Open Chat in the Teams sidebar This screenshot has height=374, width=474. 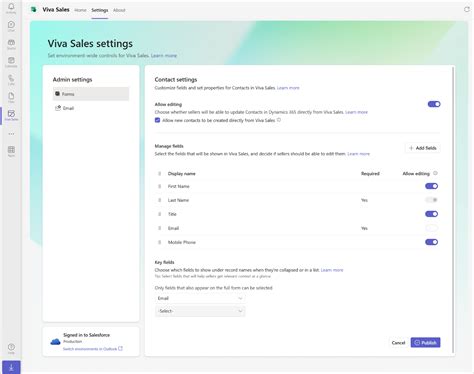pos(11,26)
